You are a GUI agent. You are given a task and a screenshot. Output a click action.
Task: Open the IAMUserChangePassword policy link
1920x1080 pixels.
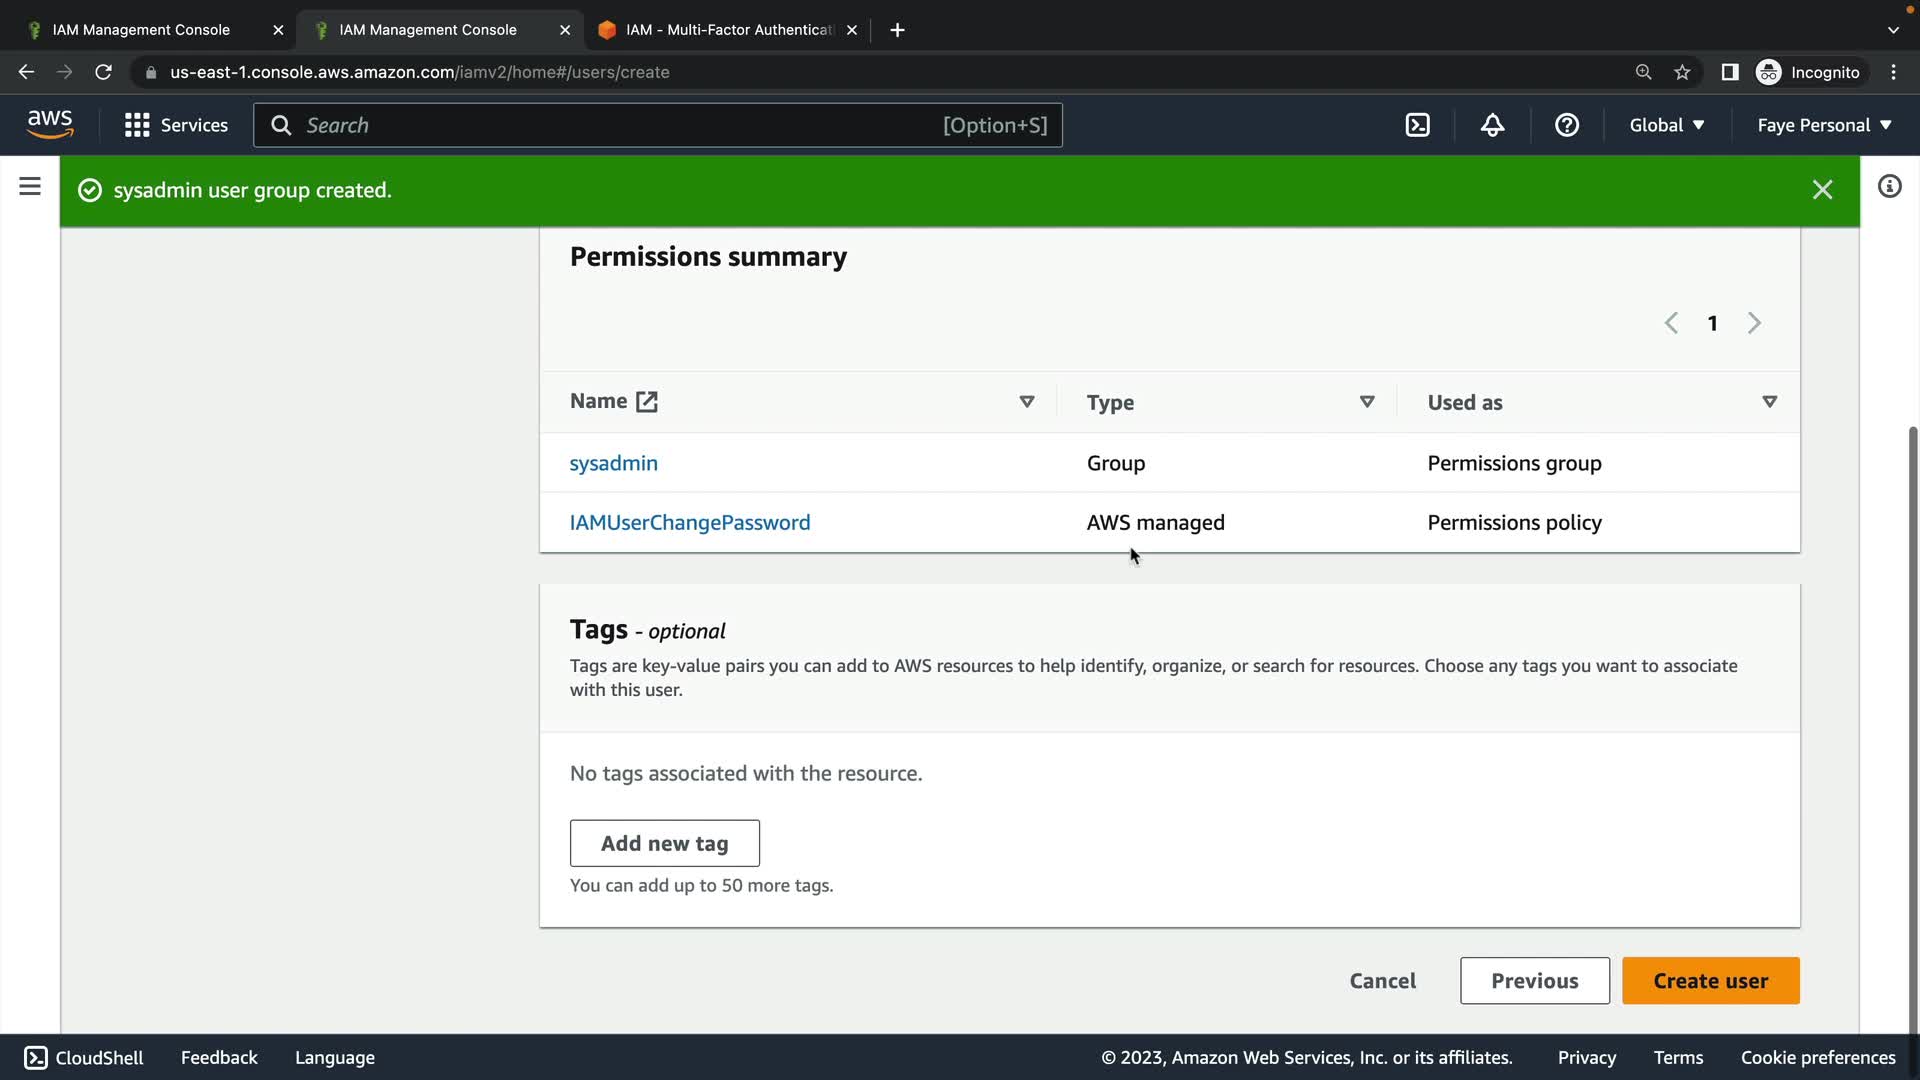pyautogui.click(x=690, y=523)
